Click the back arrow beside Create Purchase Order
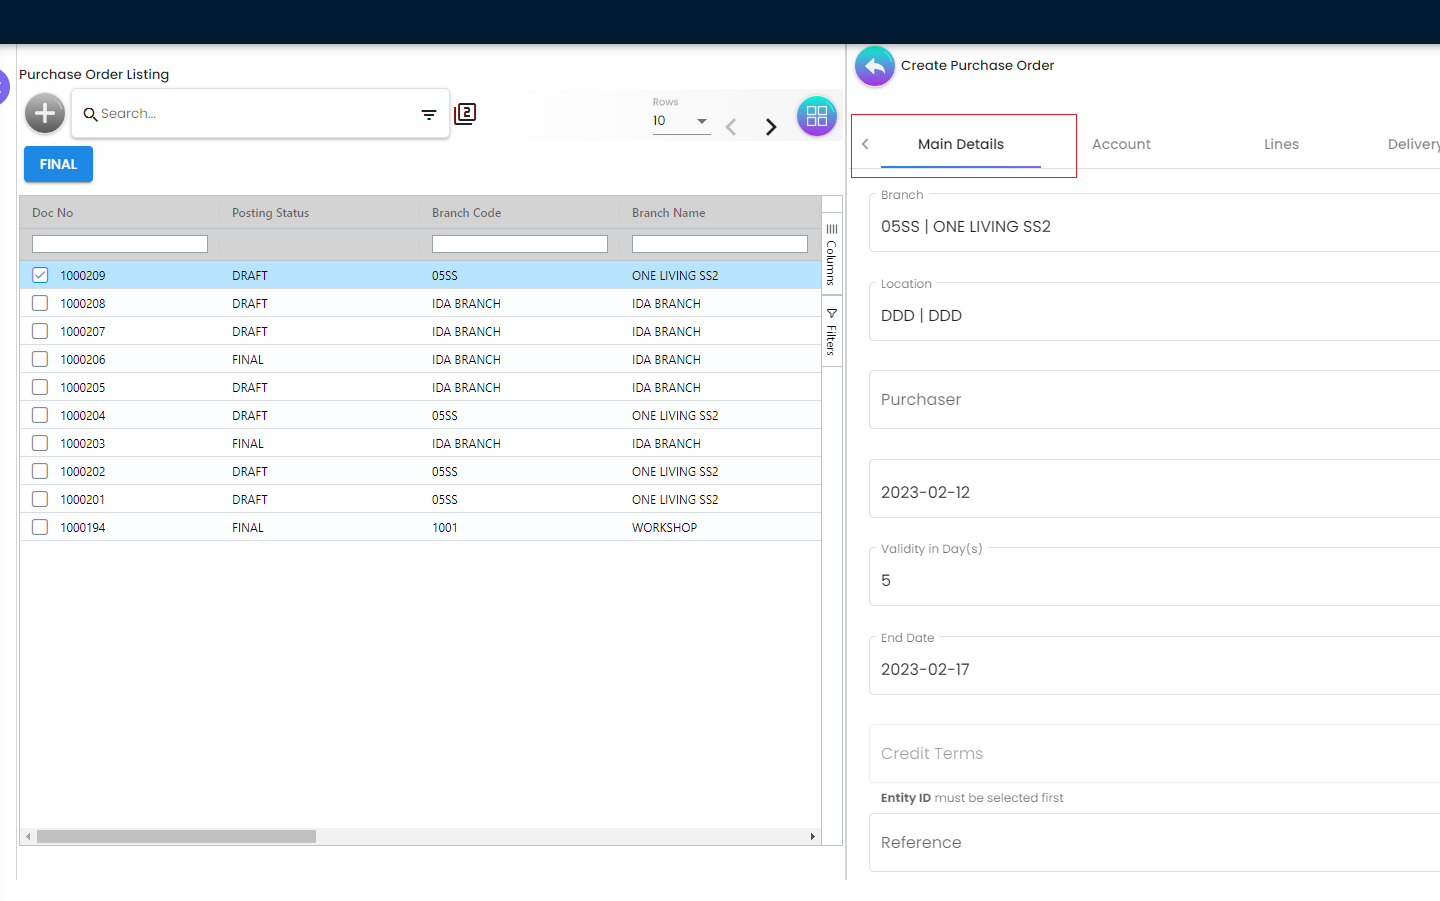The image size is (1440, 901). pos(875,67)
